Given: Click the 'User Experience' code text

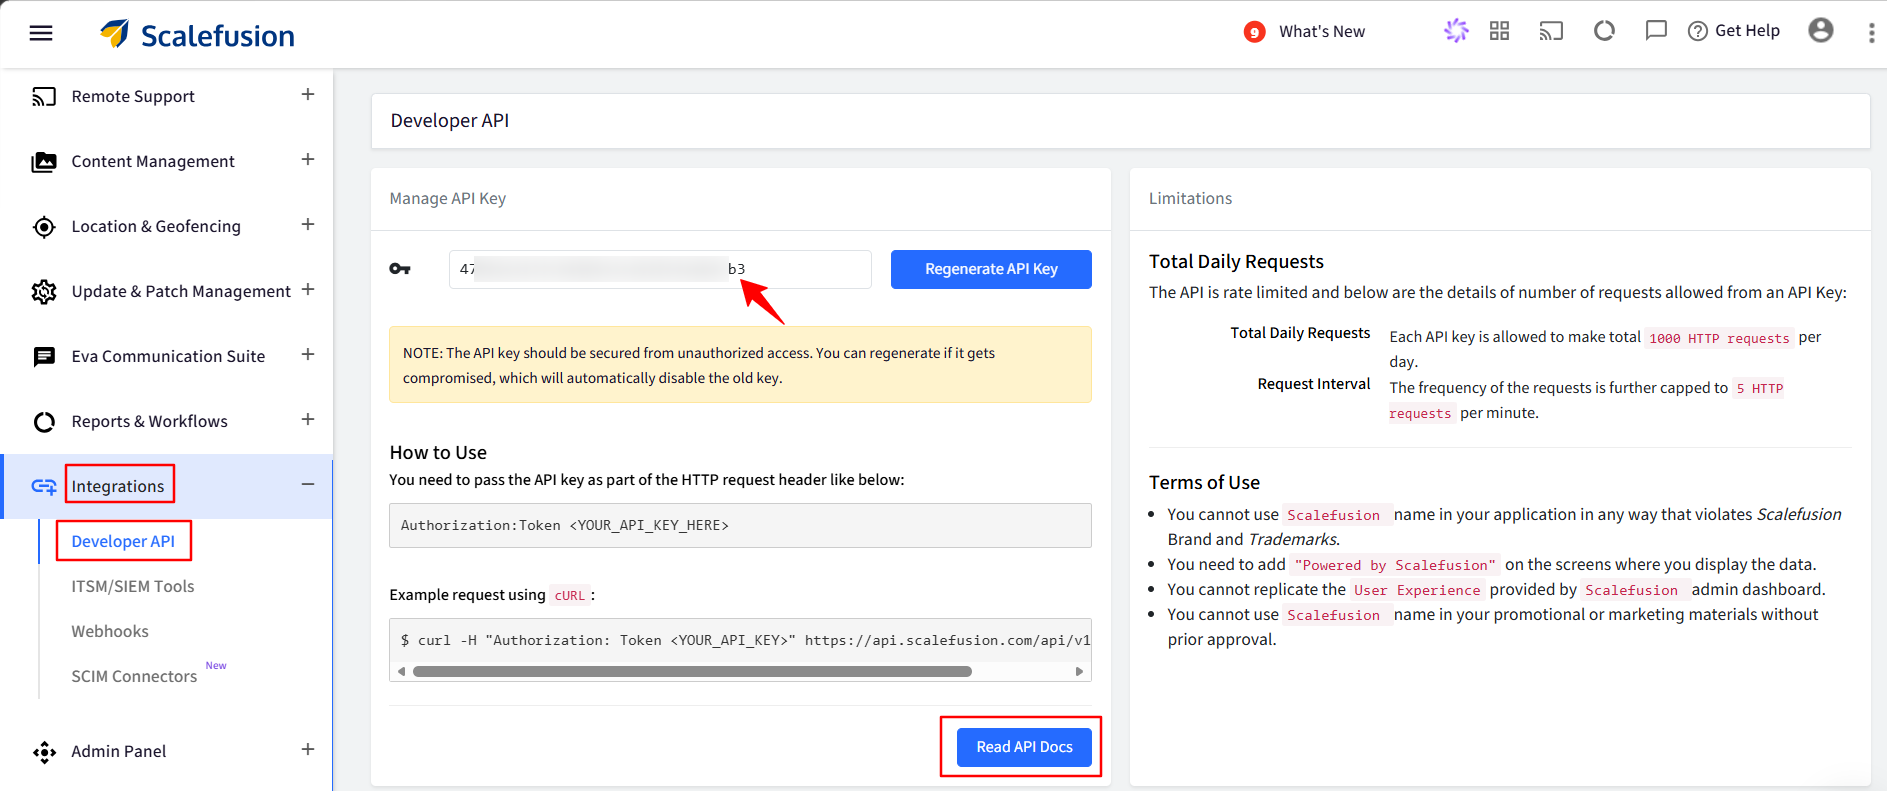Looking at the screenshot, I should click(x=1417, y=591).
